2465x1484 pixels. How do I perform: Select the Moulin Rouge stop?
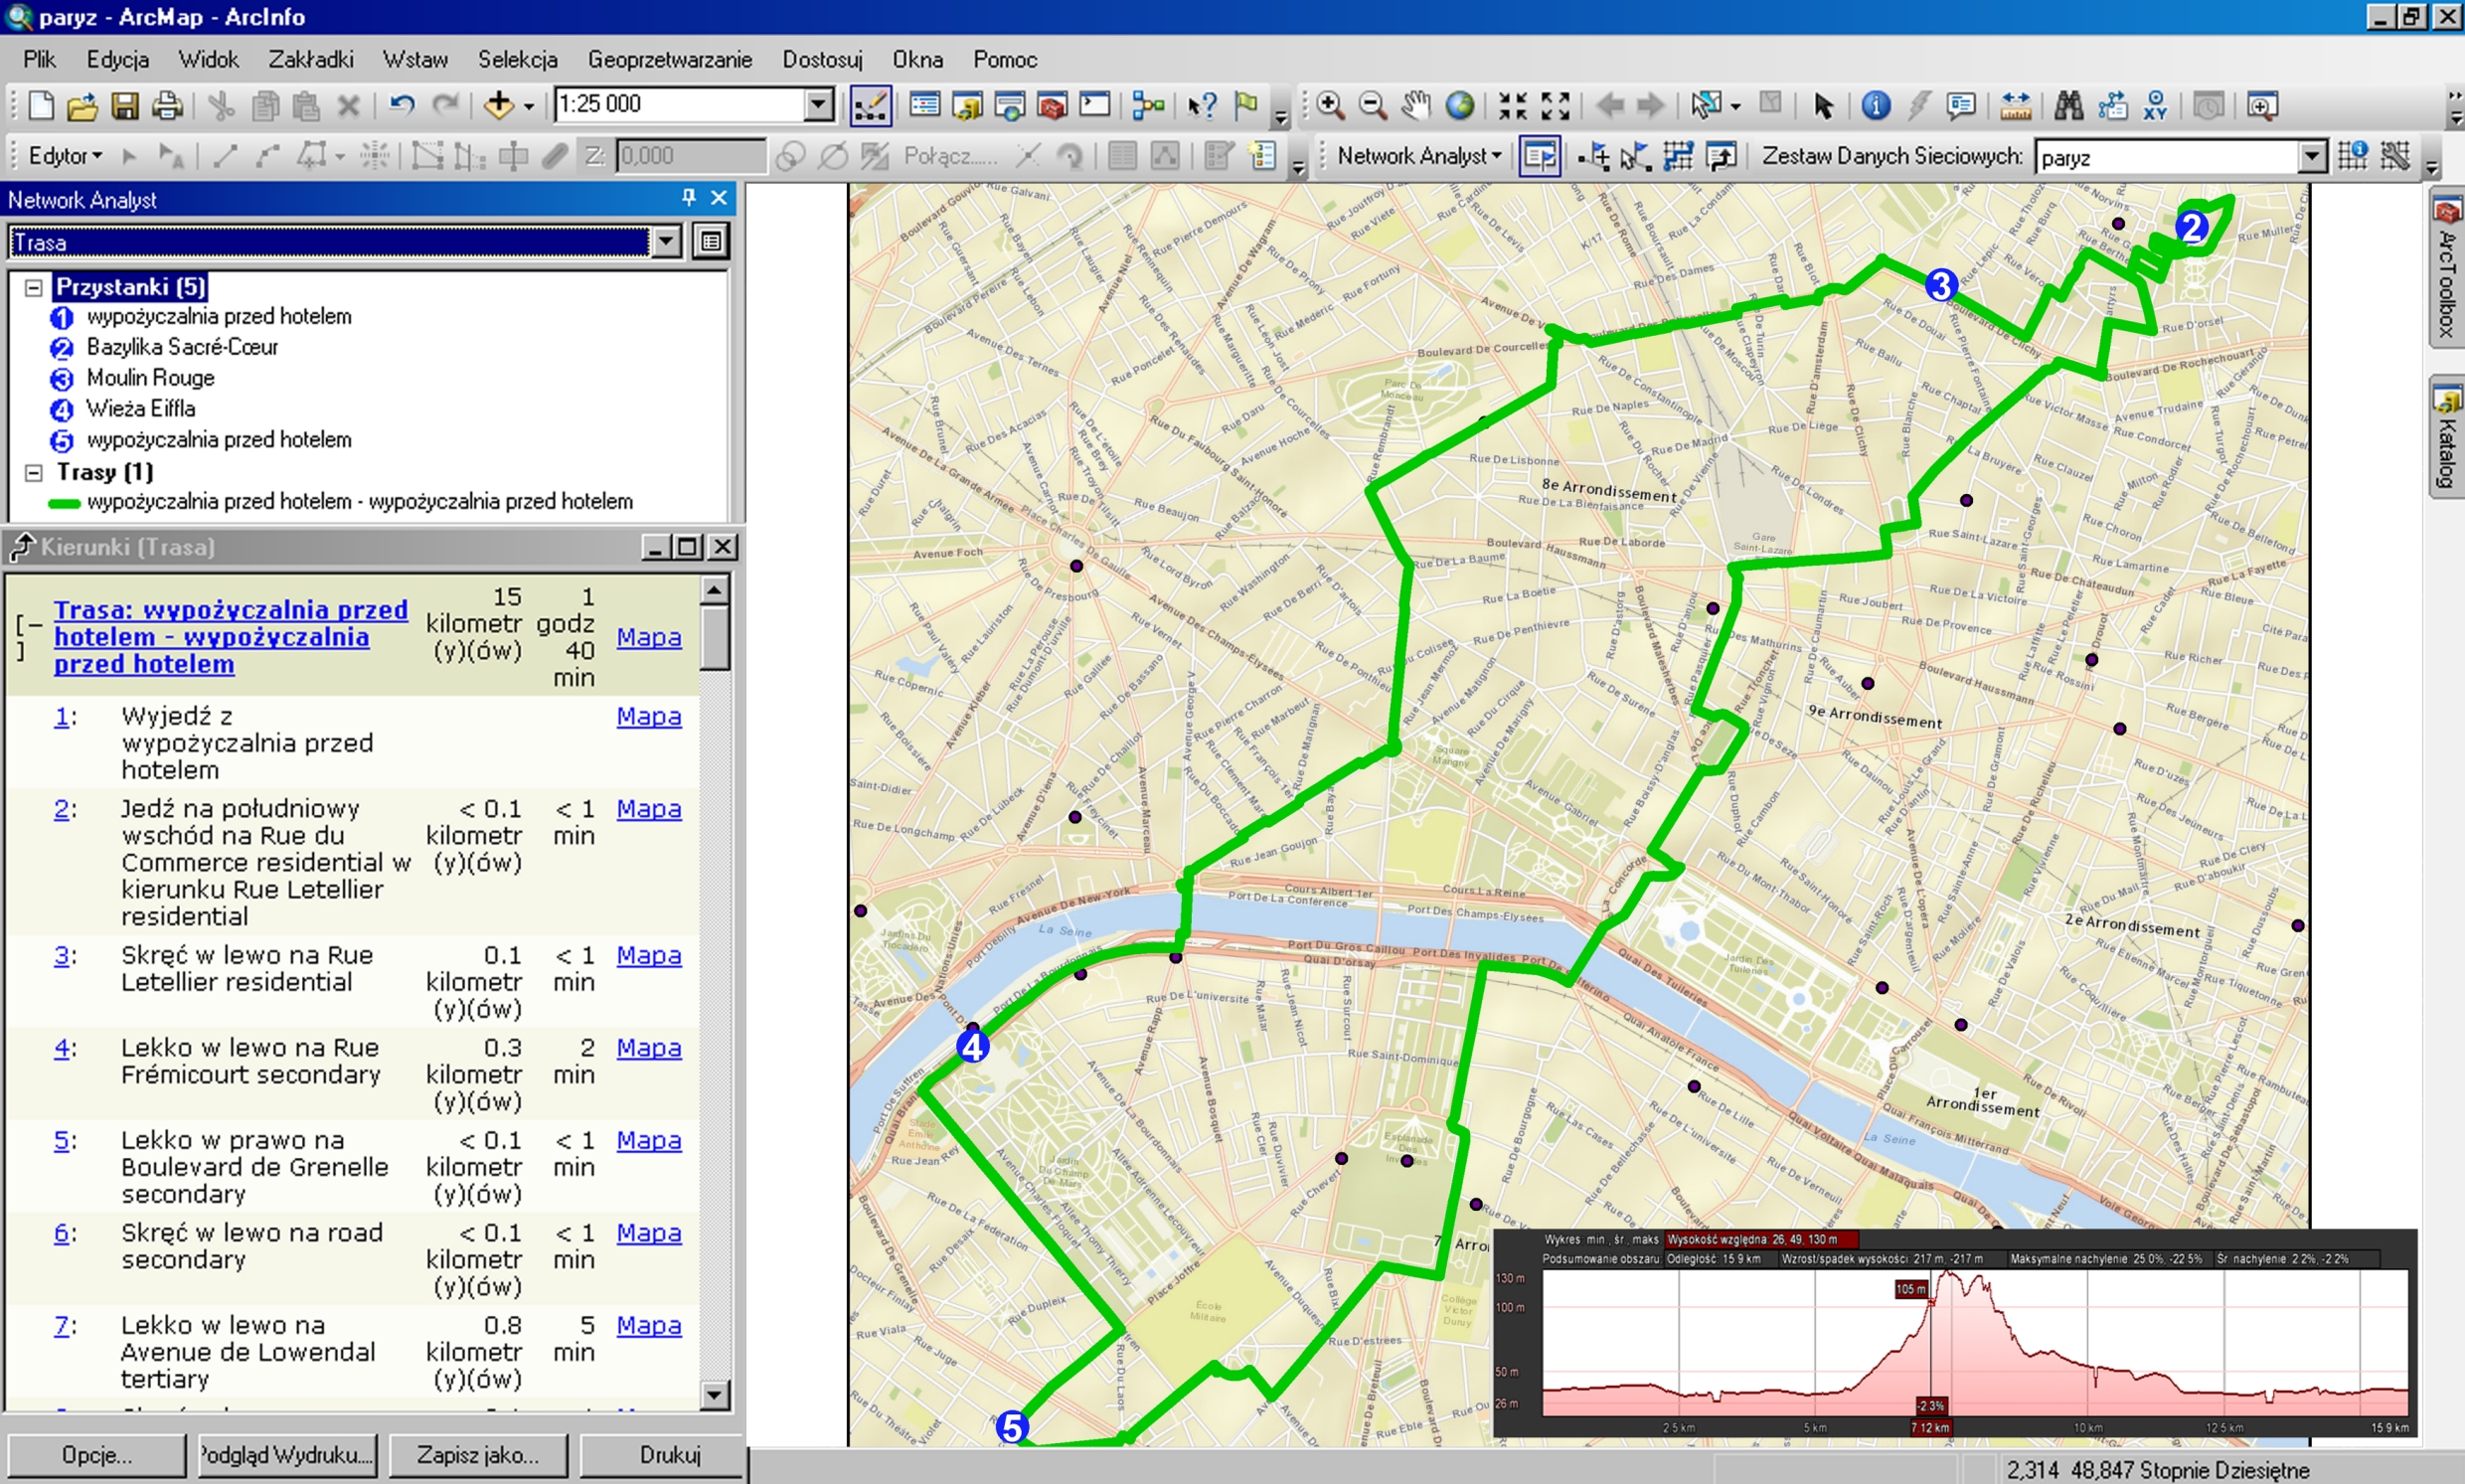[x=150, y=378]
